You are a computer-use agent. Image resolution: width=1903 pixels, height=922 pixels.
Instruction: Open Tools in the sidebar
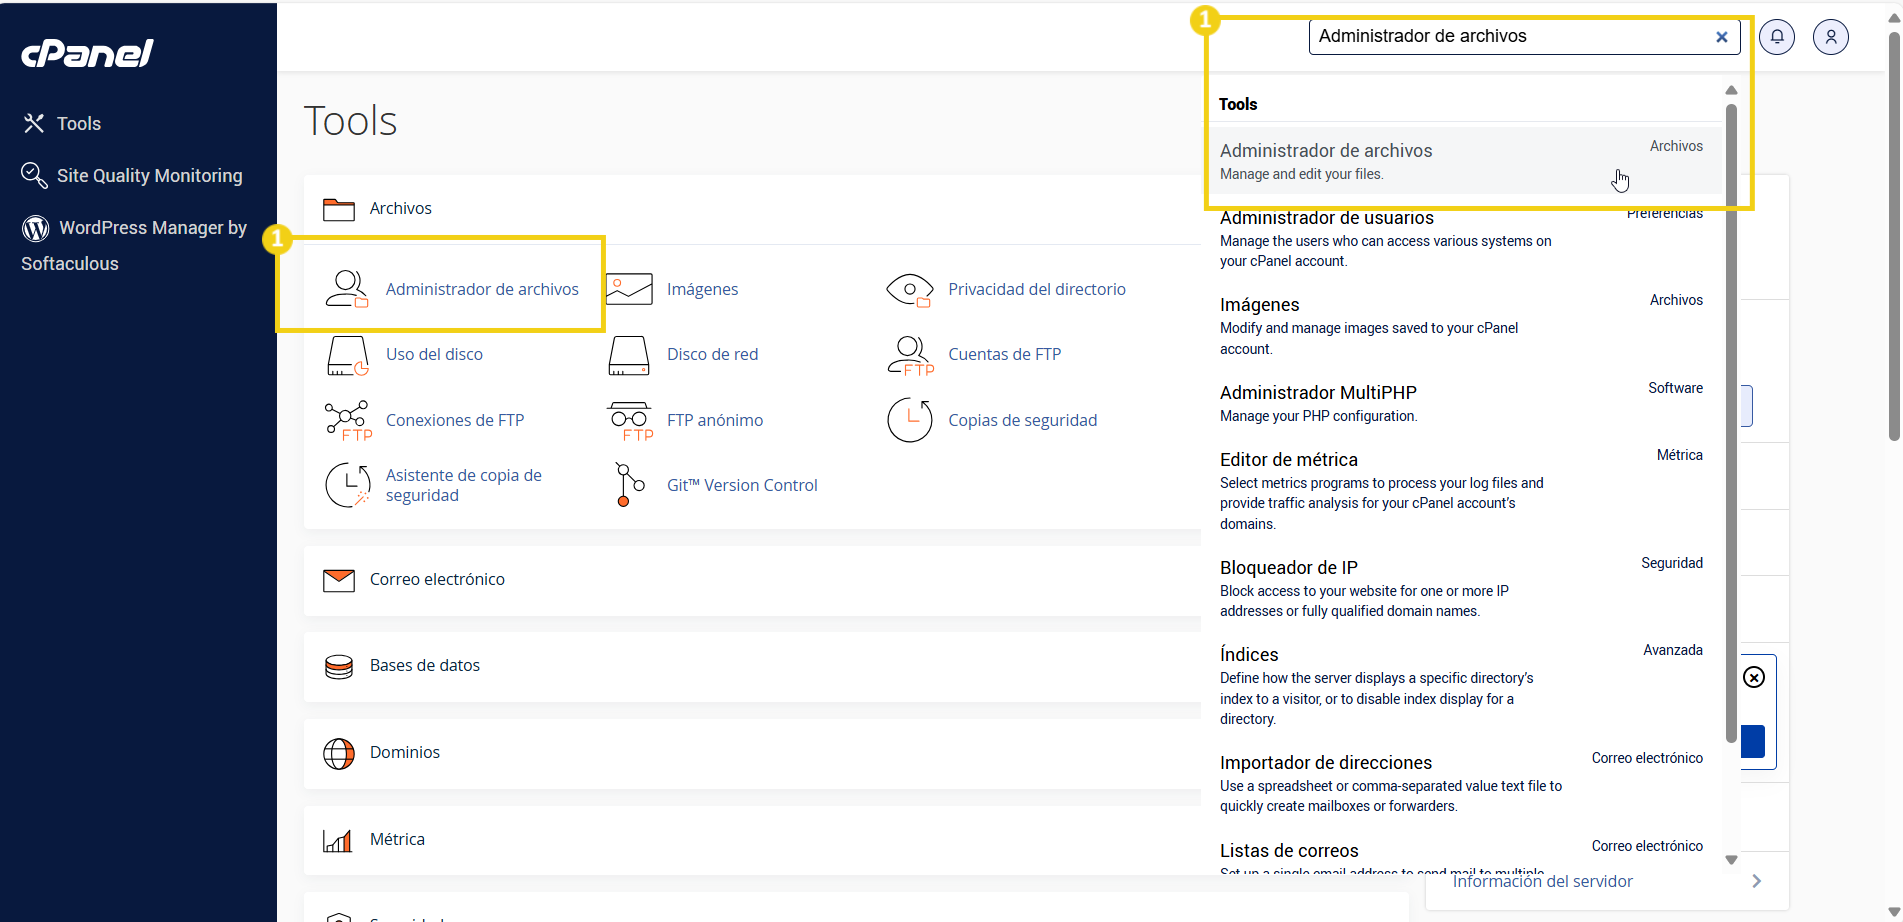tap(78, 124)
